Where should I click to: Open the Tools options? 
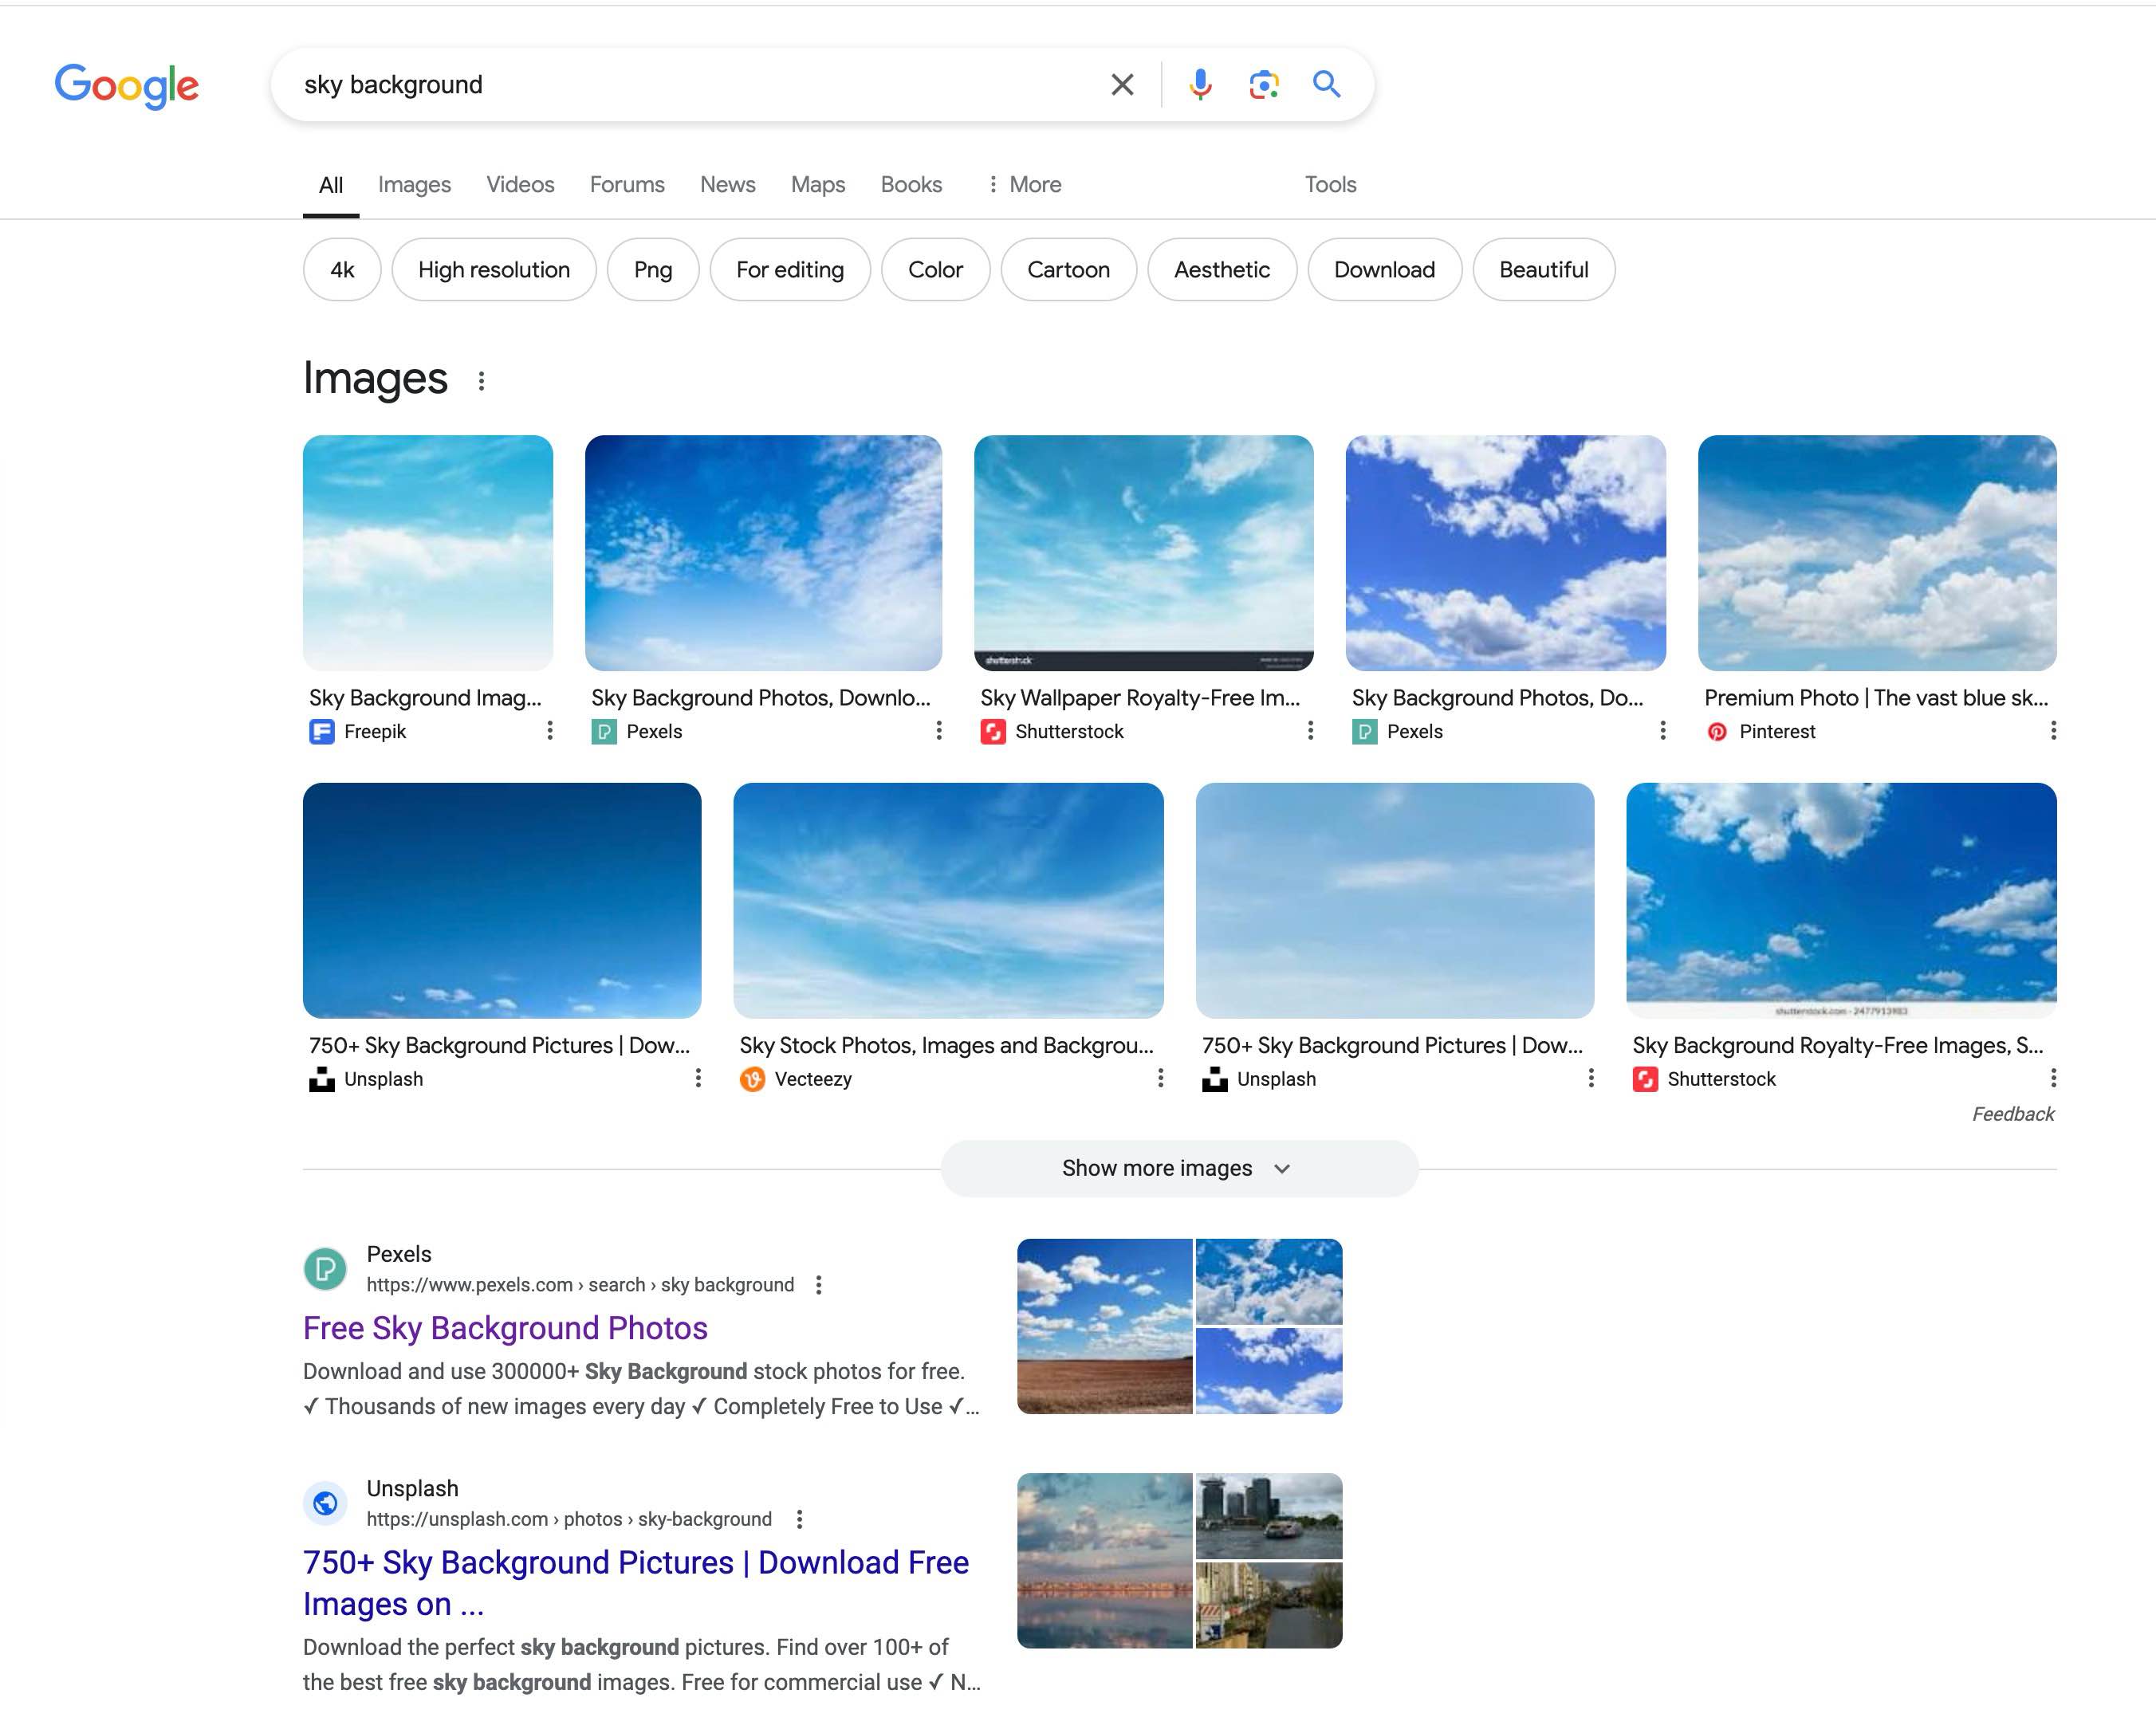point(1330,185)
